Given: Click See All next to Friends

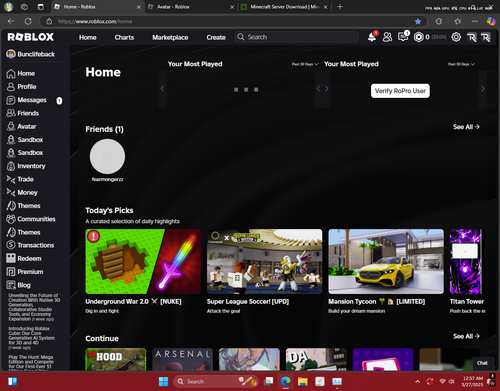Looking at the screenshot, I should (x=466, y=127).
